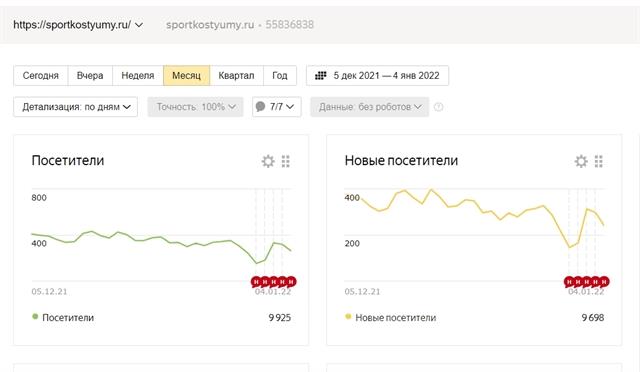Viewport: 640px width, 372px height.
Task: Toggle green Посетители legend series
Action: [63, 317]
